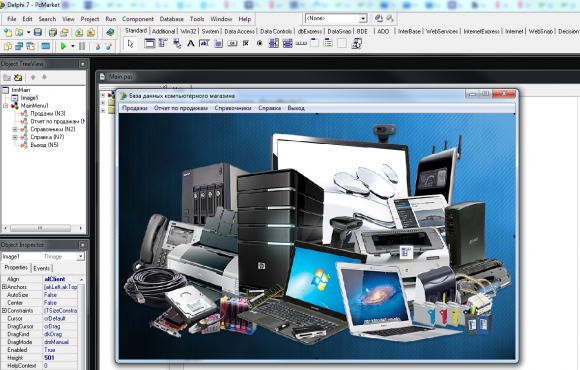Click the Edit component in the palette
Image resolution: width=580 pixels, height=370 pixels.
pos(204,43)
